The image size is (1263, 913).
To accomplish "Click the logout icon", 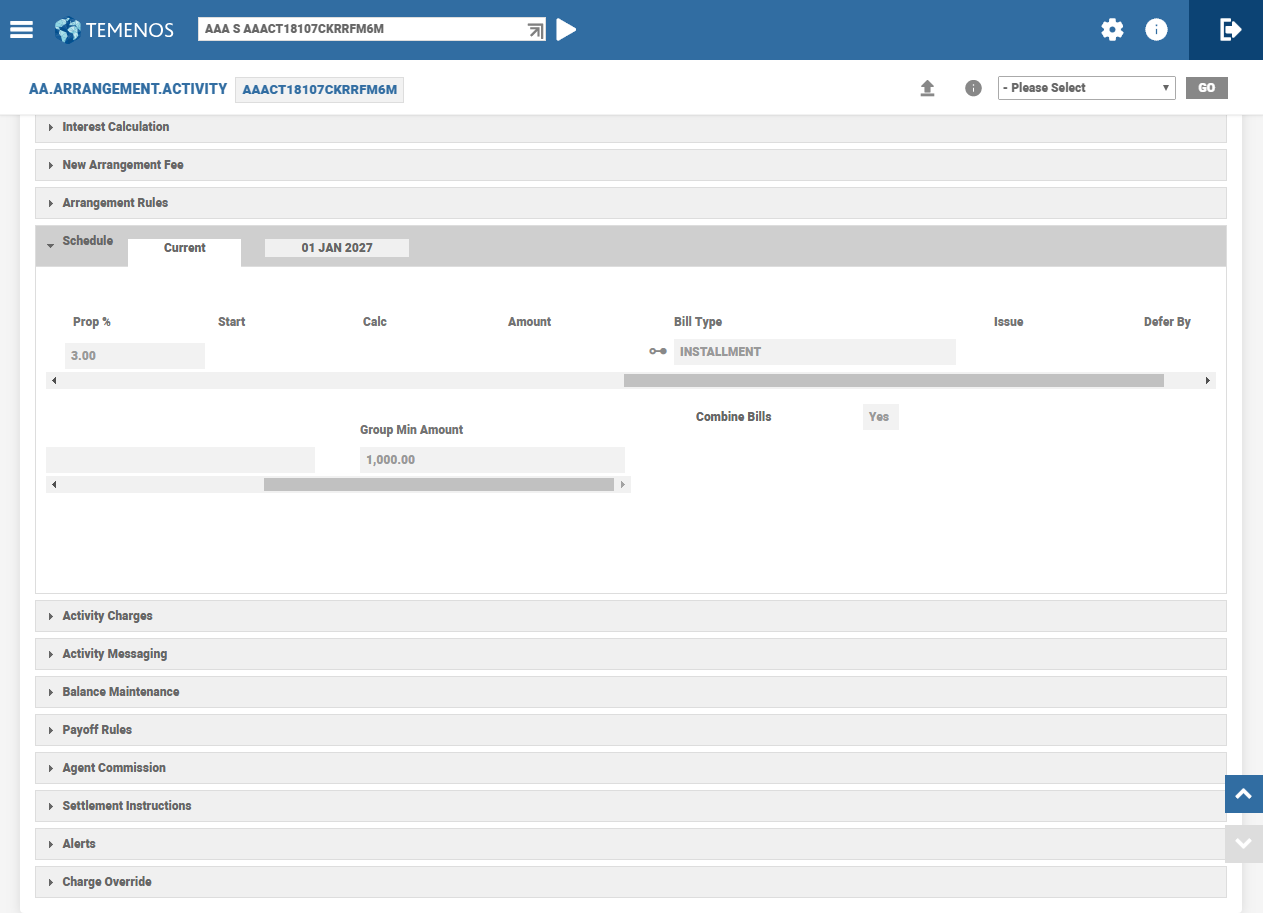I will 1230,30.
